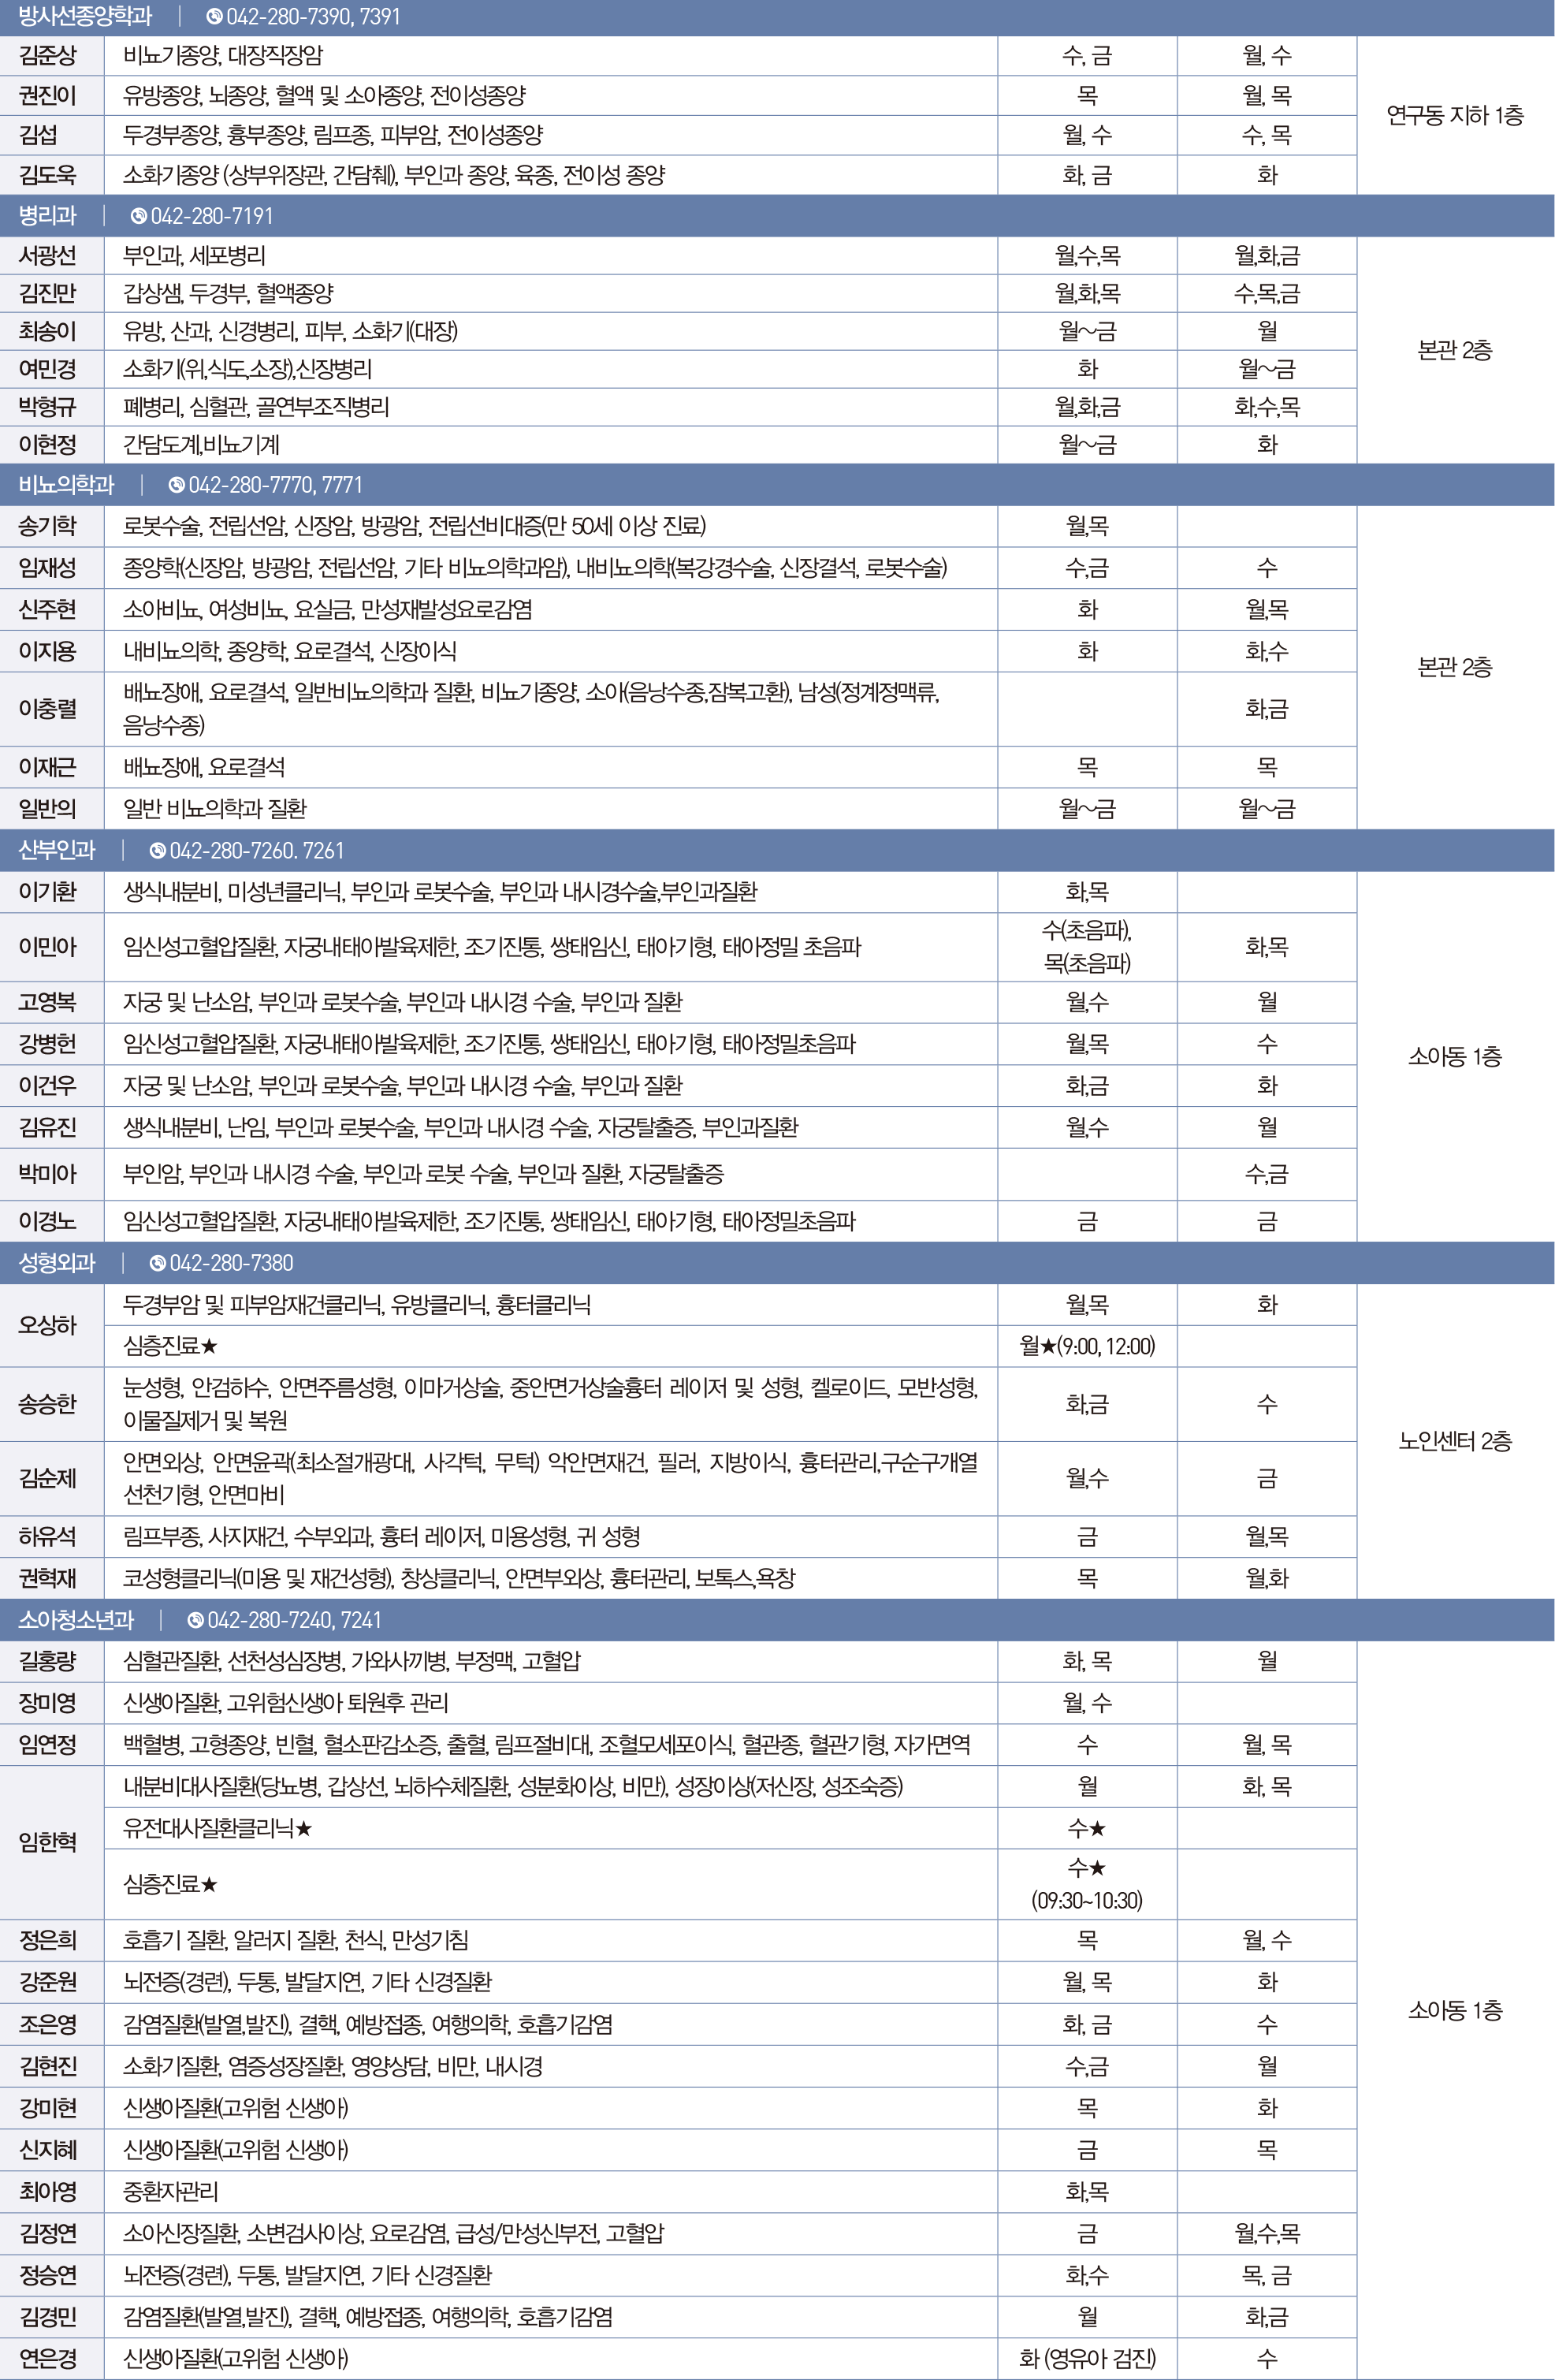Select doctor name 오상하
The image size is (1555, 2380).
click(x=47, y=1325)
